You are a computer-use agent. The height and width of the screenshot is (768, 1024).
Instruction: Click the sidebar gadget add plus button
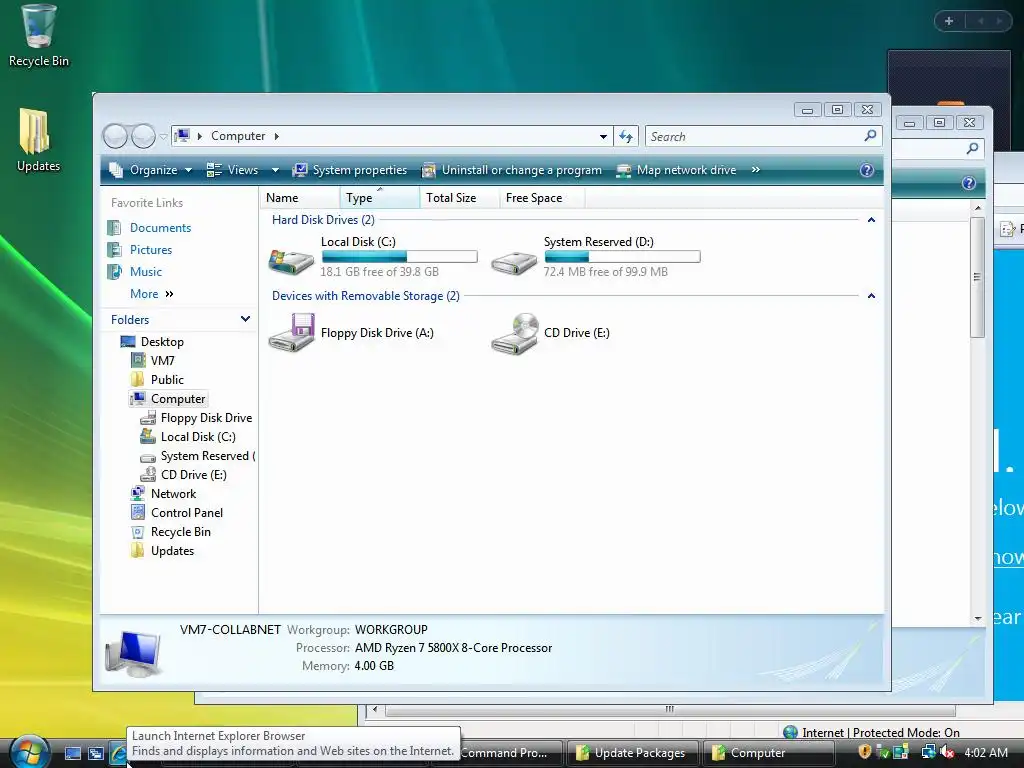(949, 21)
